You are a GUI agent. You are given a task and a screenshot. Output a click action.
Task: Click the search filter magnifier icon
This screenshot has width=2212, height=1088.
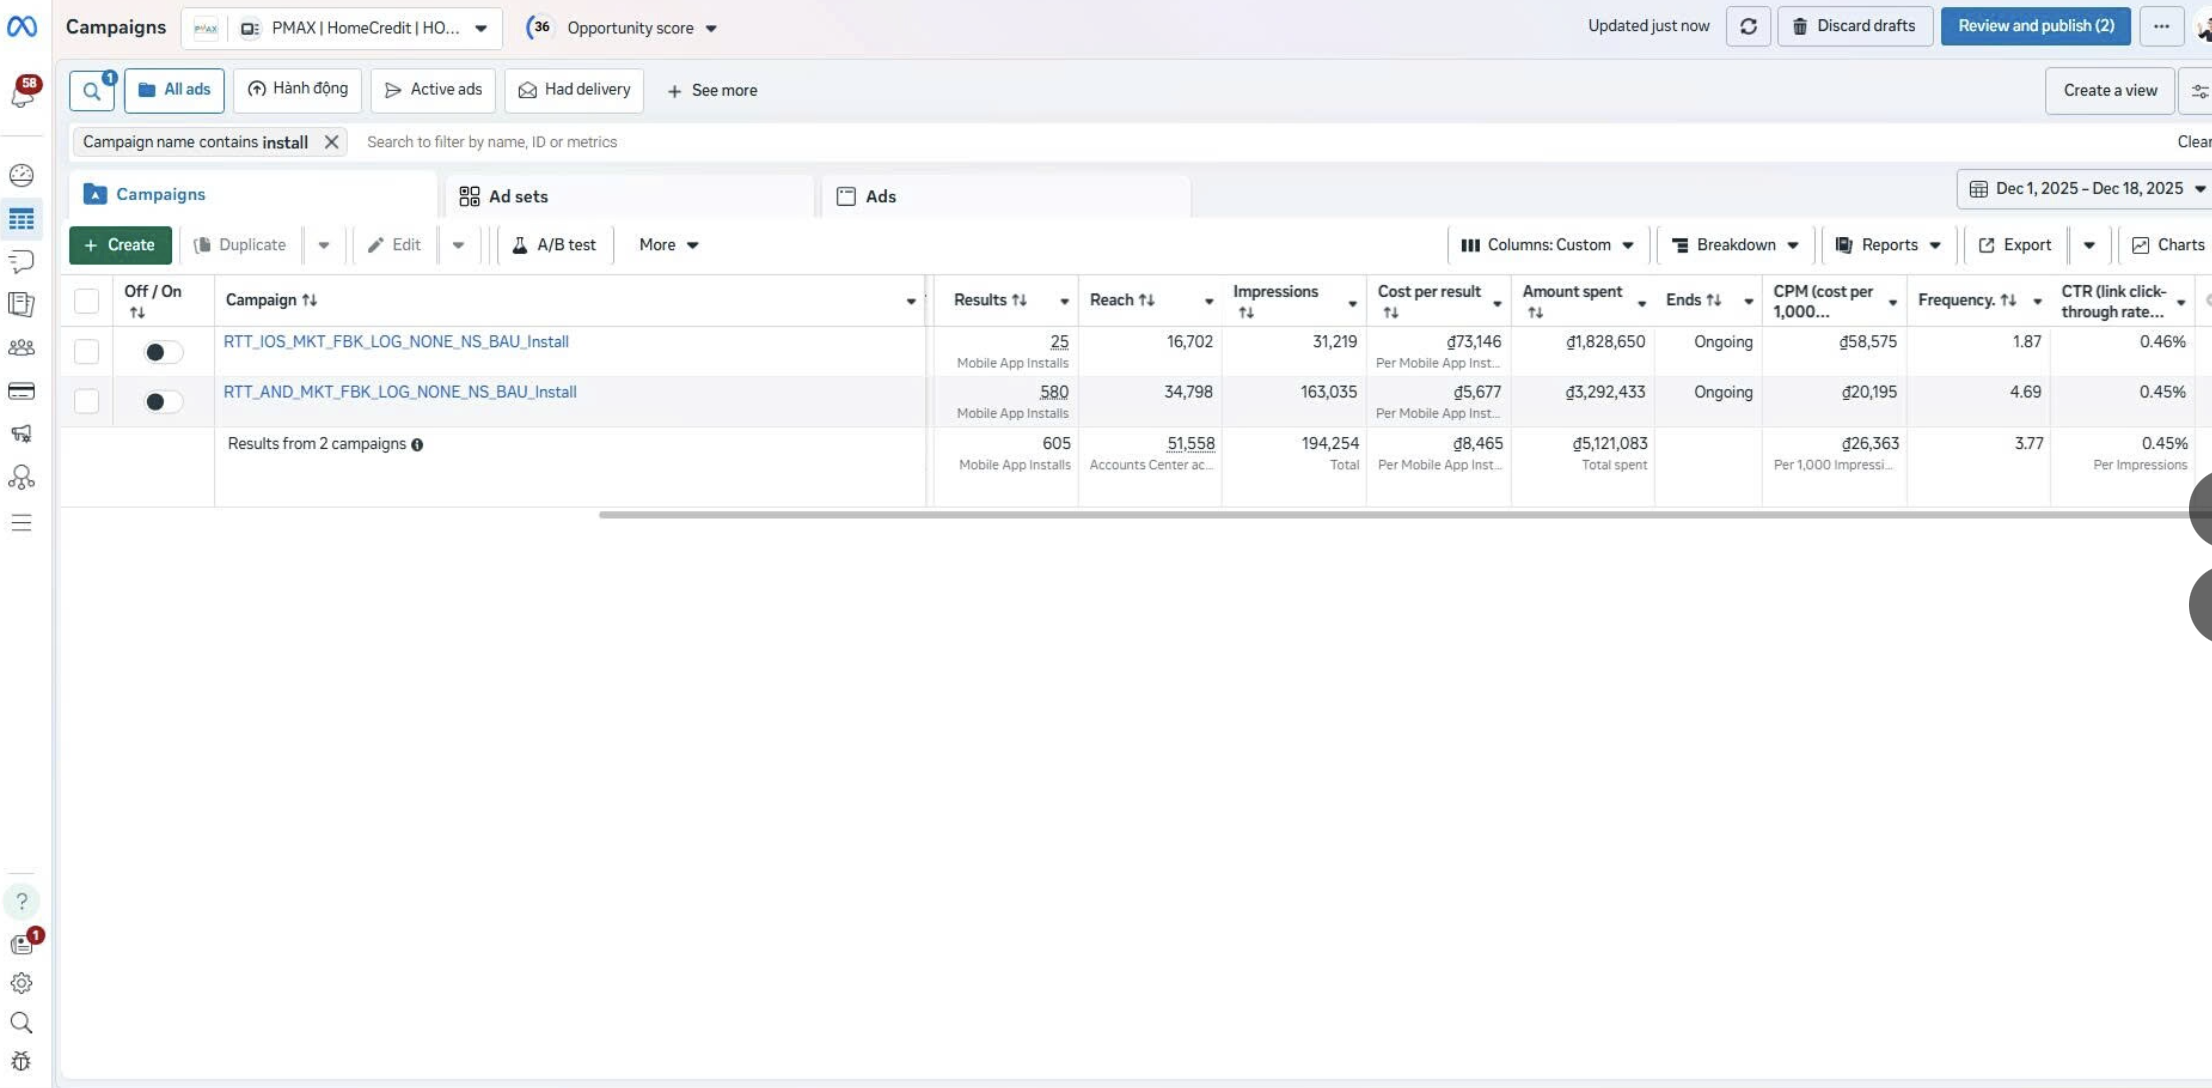[x=91, y=91]
